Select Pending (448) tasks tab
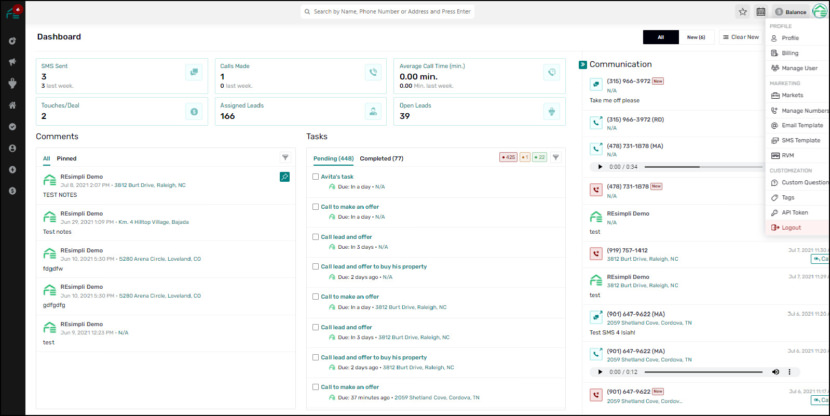The height and width of the screenshot is (416, 830). [x=333, y=158]
